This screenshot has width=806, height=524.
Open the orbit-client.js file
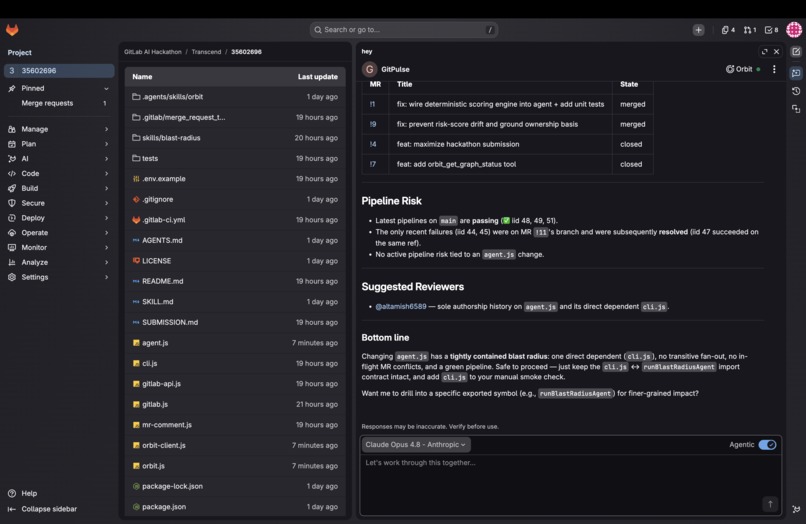(164, 445)
